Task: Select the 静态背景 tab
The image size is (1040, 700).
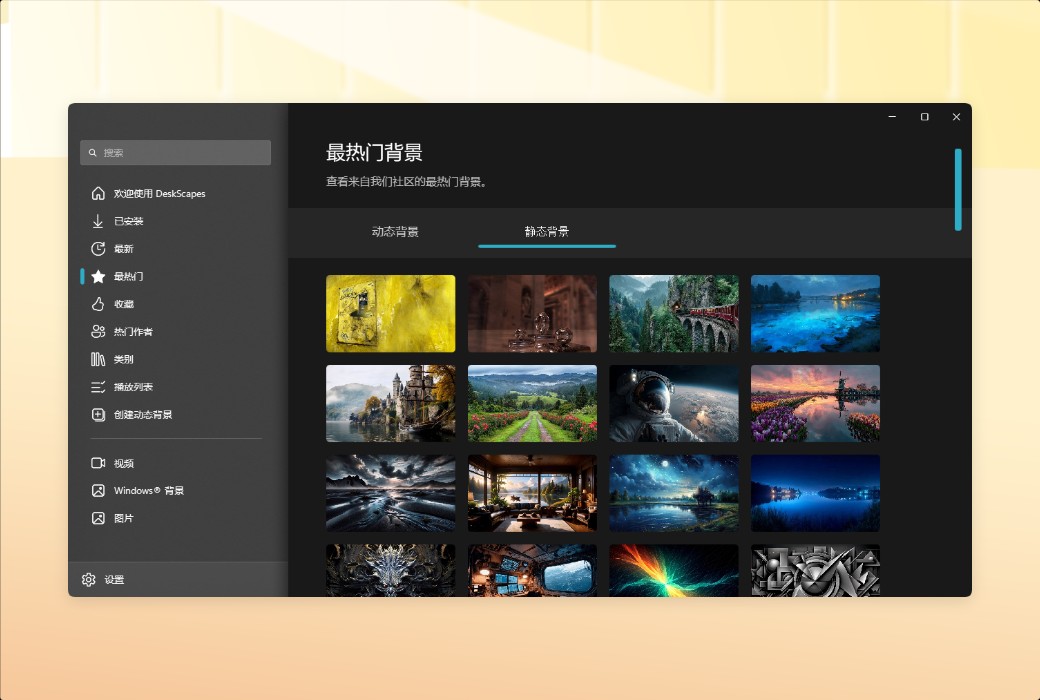Action: 546,231
